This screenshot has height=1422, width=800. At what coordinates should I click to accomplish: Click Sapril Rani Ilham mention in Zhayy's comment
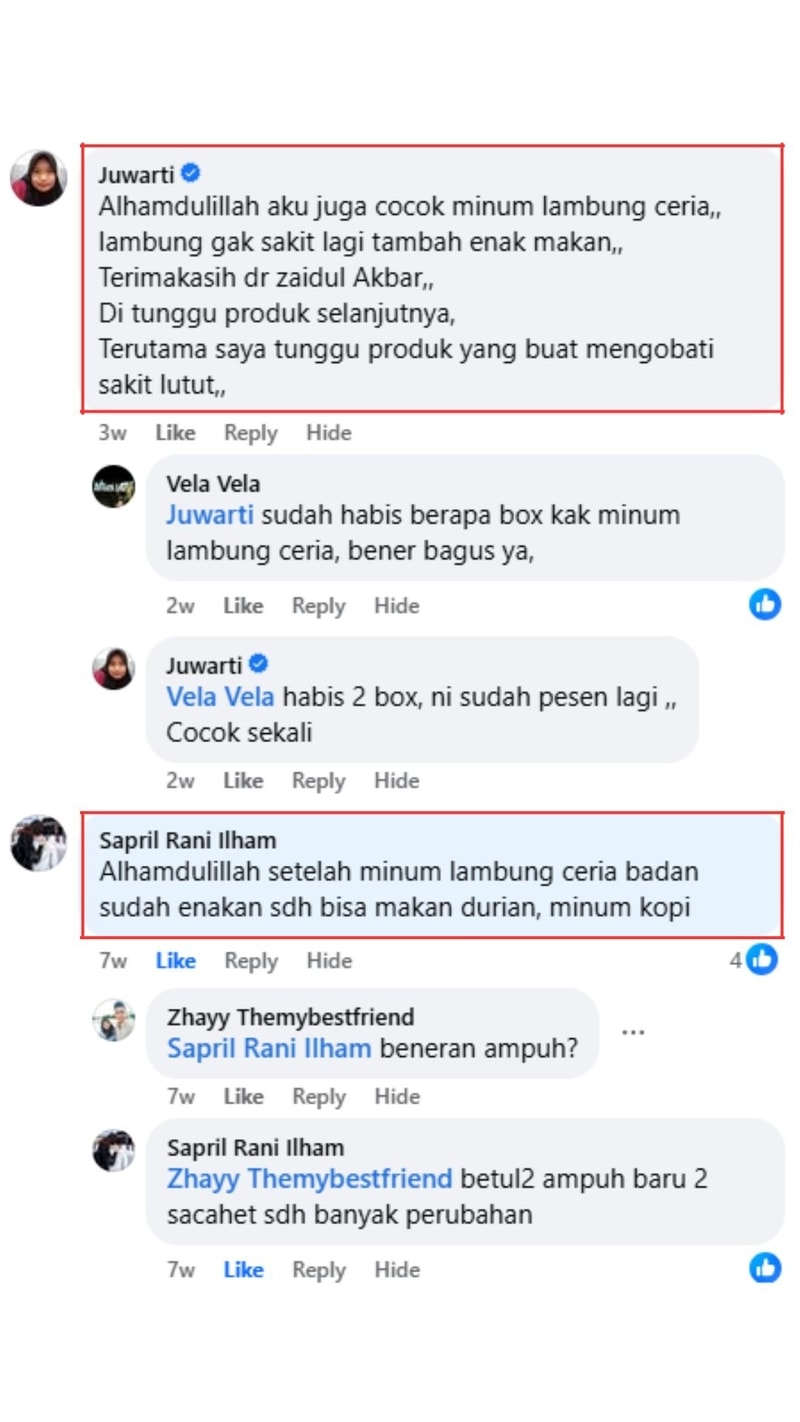click(x=269, y=1048)
